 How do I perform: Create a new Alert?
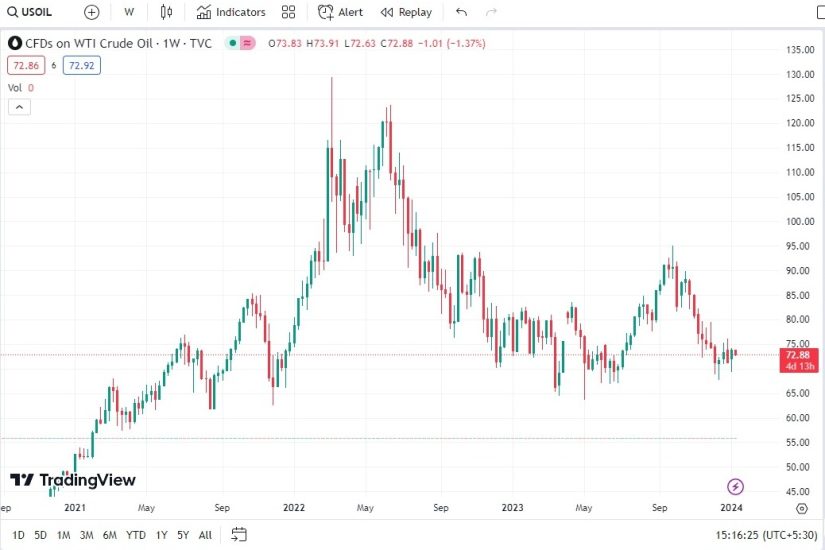click(340, 12)
